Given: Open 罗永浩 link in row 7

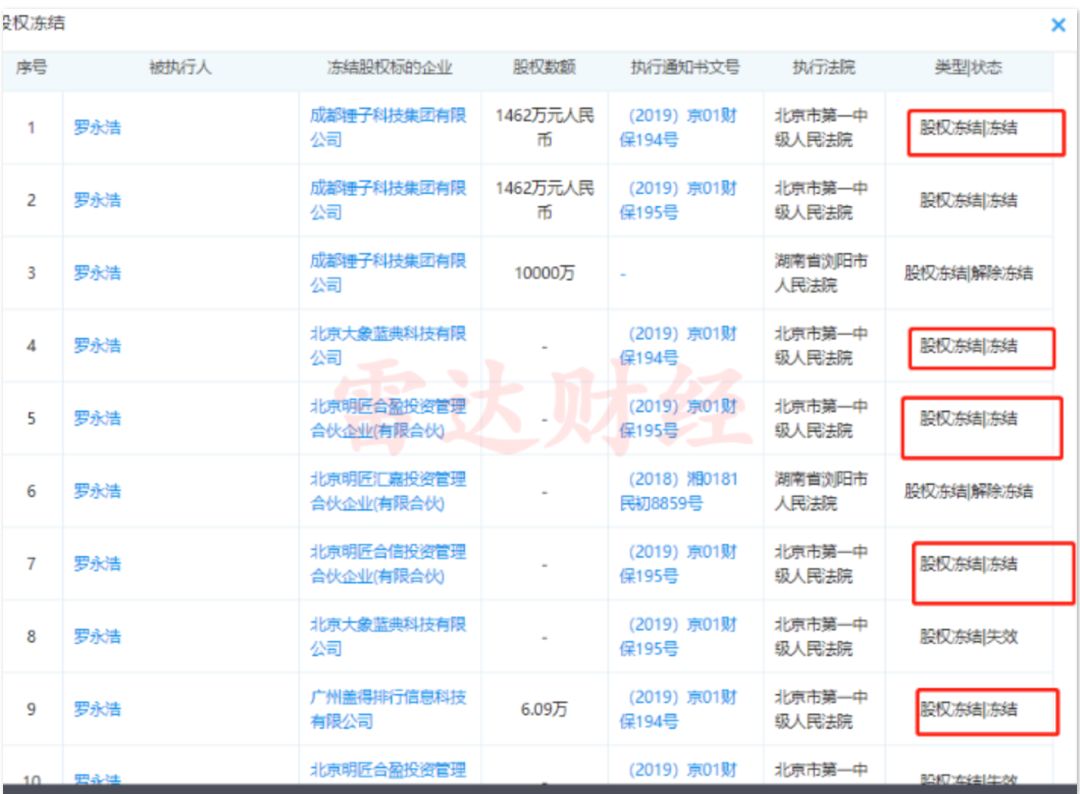Looking at the screenshot, I should click(x=97, y=564).
